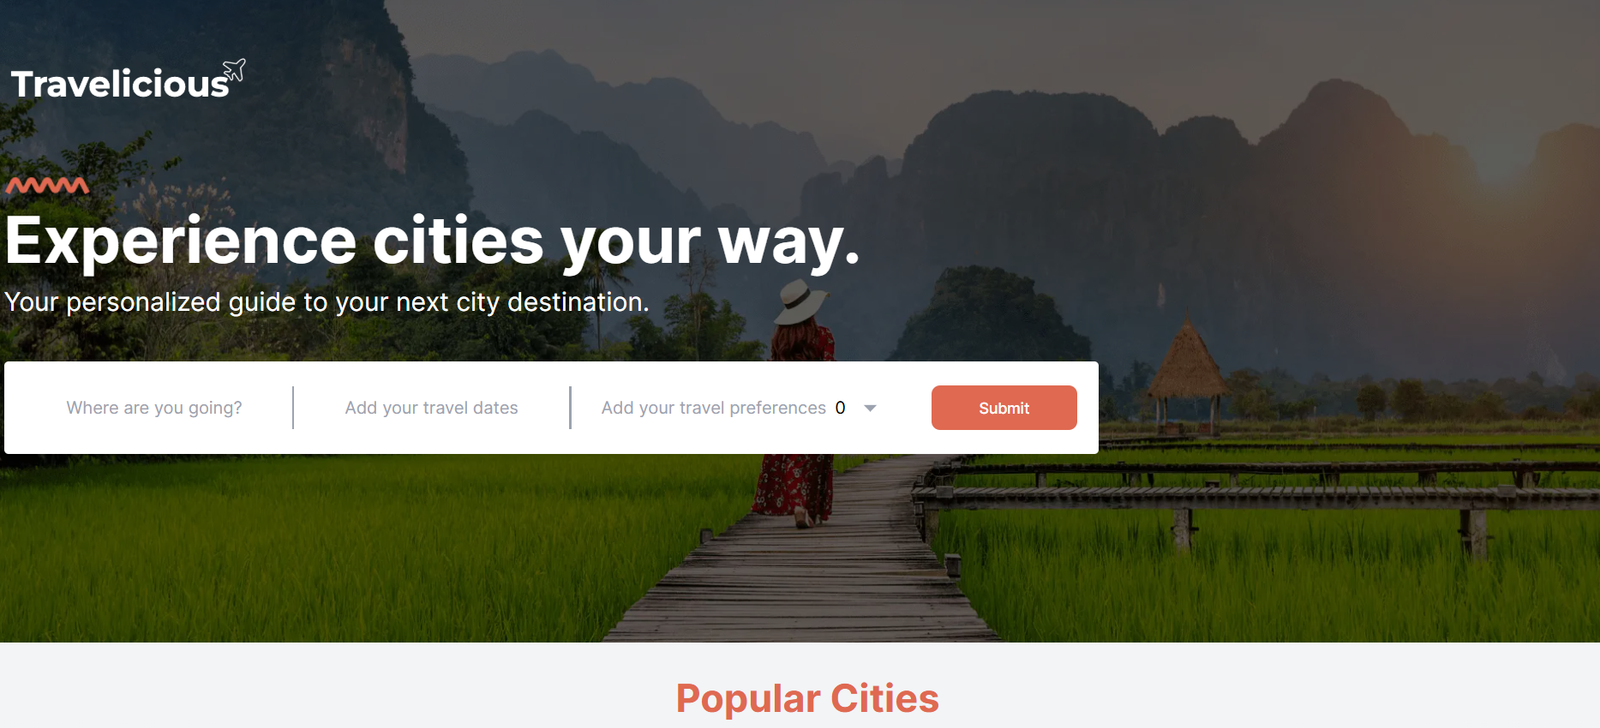
Task: Click the preferences count number 0
Action: (x=840, y=408)
